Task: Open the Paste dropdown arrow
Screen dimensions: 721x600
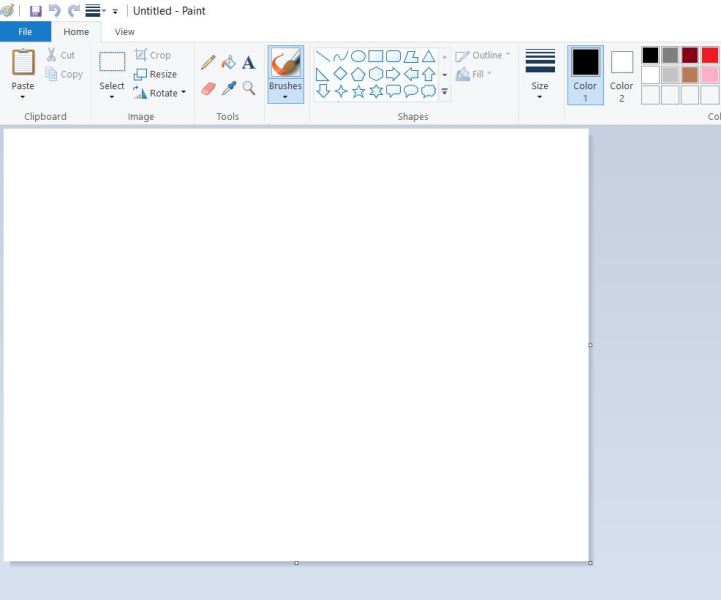Action: tap(23, 97)
